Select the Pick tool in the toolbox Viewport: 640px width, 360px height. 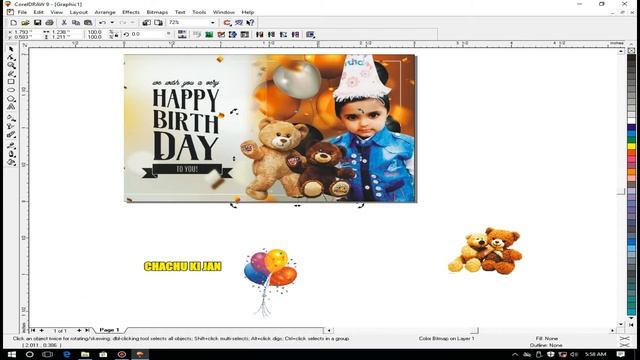(11, 49)
